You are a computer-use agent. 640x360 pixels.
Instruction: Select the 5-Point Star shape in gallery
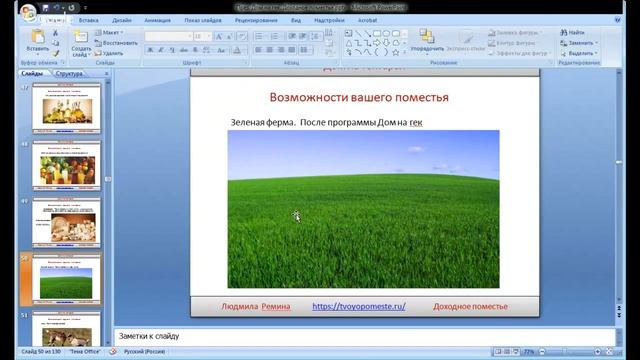click(396, 52)
